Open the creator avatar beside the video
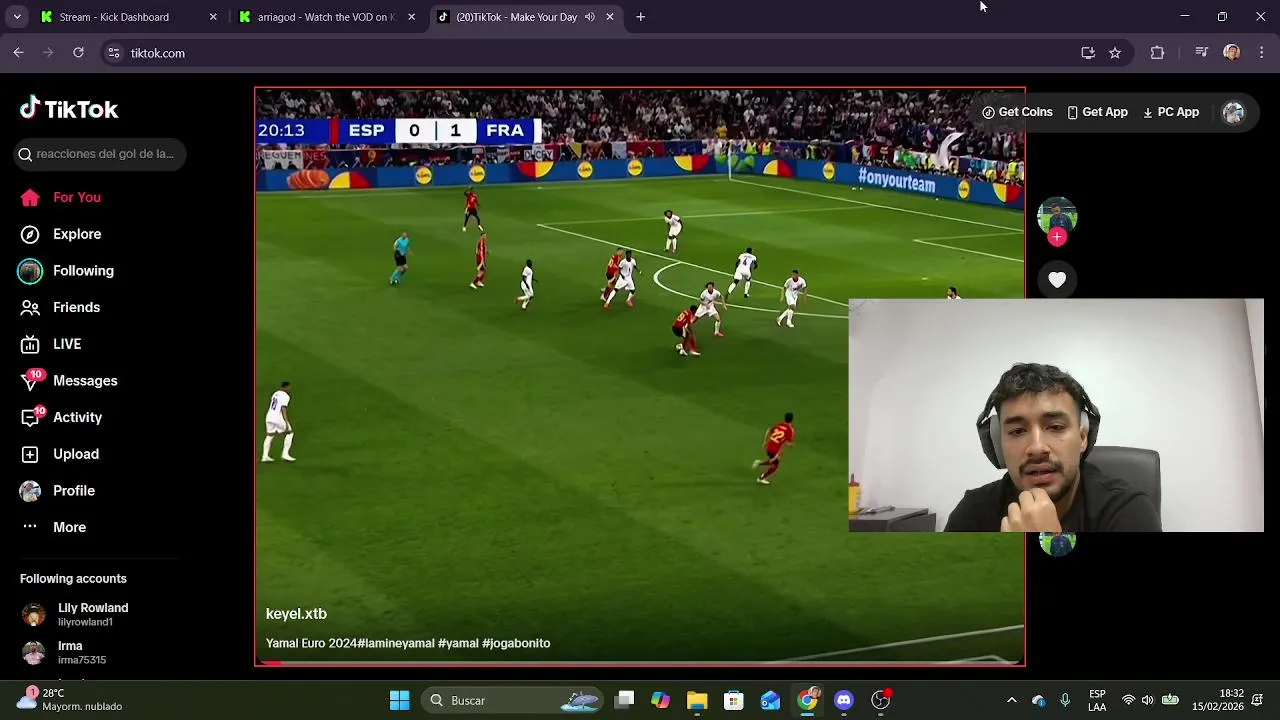This screenshot has height=720, width=1280. [1057, 217]
